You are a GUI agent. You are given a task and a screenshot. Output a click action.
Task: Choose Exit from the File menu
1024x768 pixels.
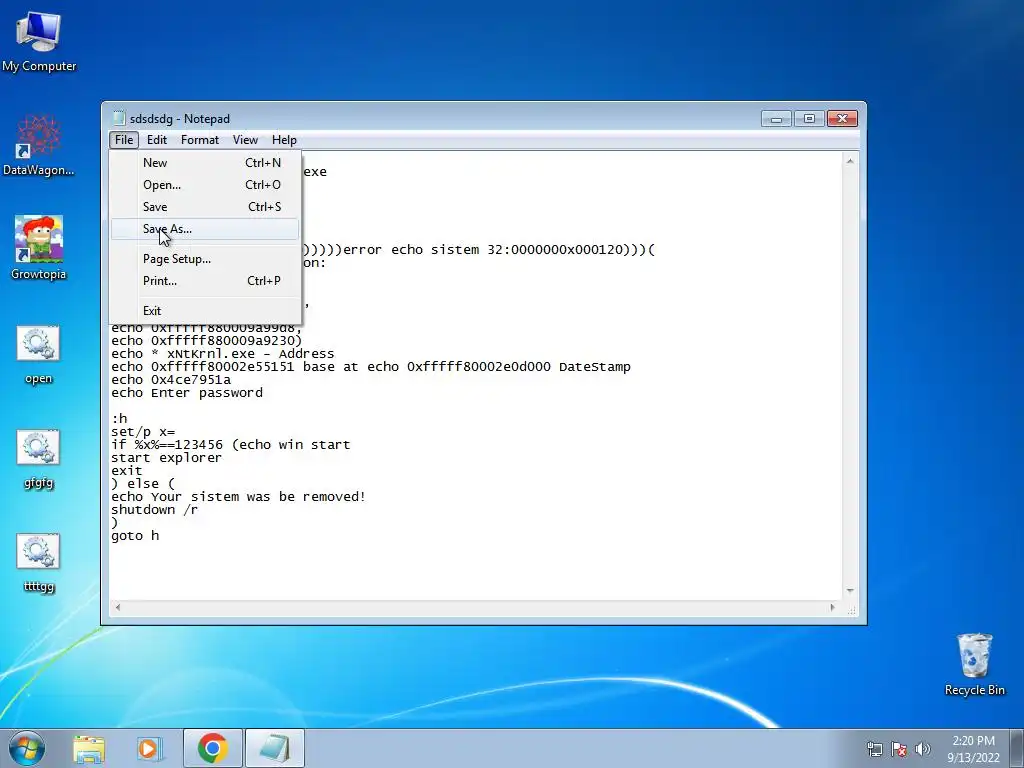(206, 311)
